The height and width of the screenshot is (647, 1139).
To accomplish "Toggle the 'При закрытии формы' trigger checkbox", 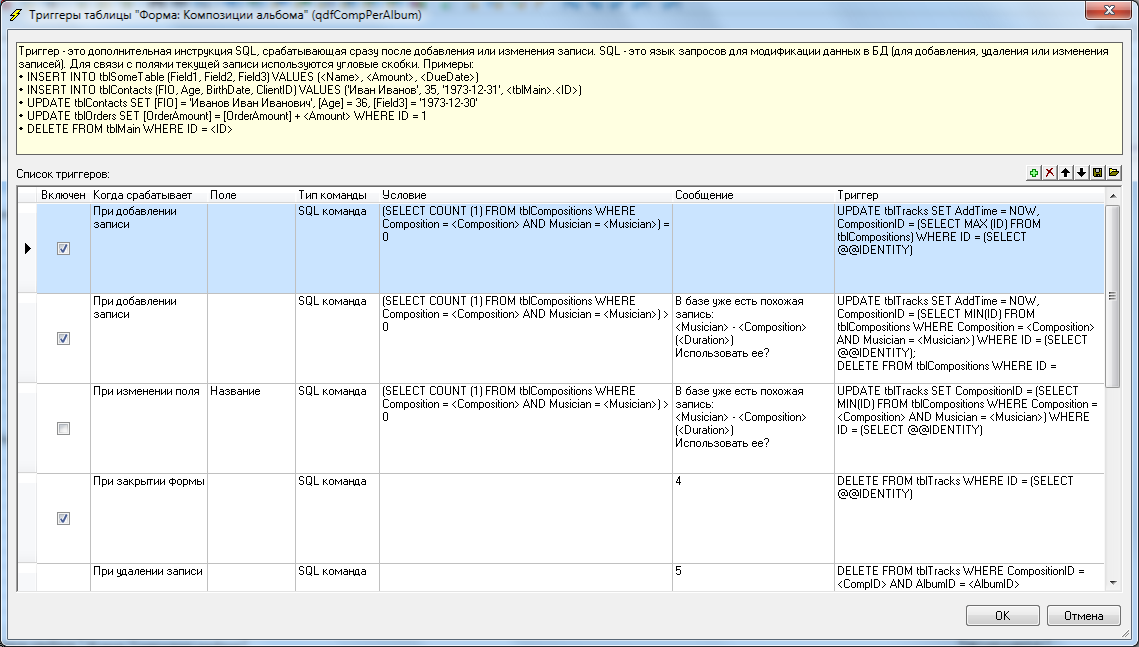I will (x=63, y=518).
